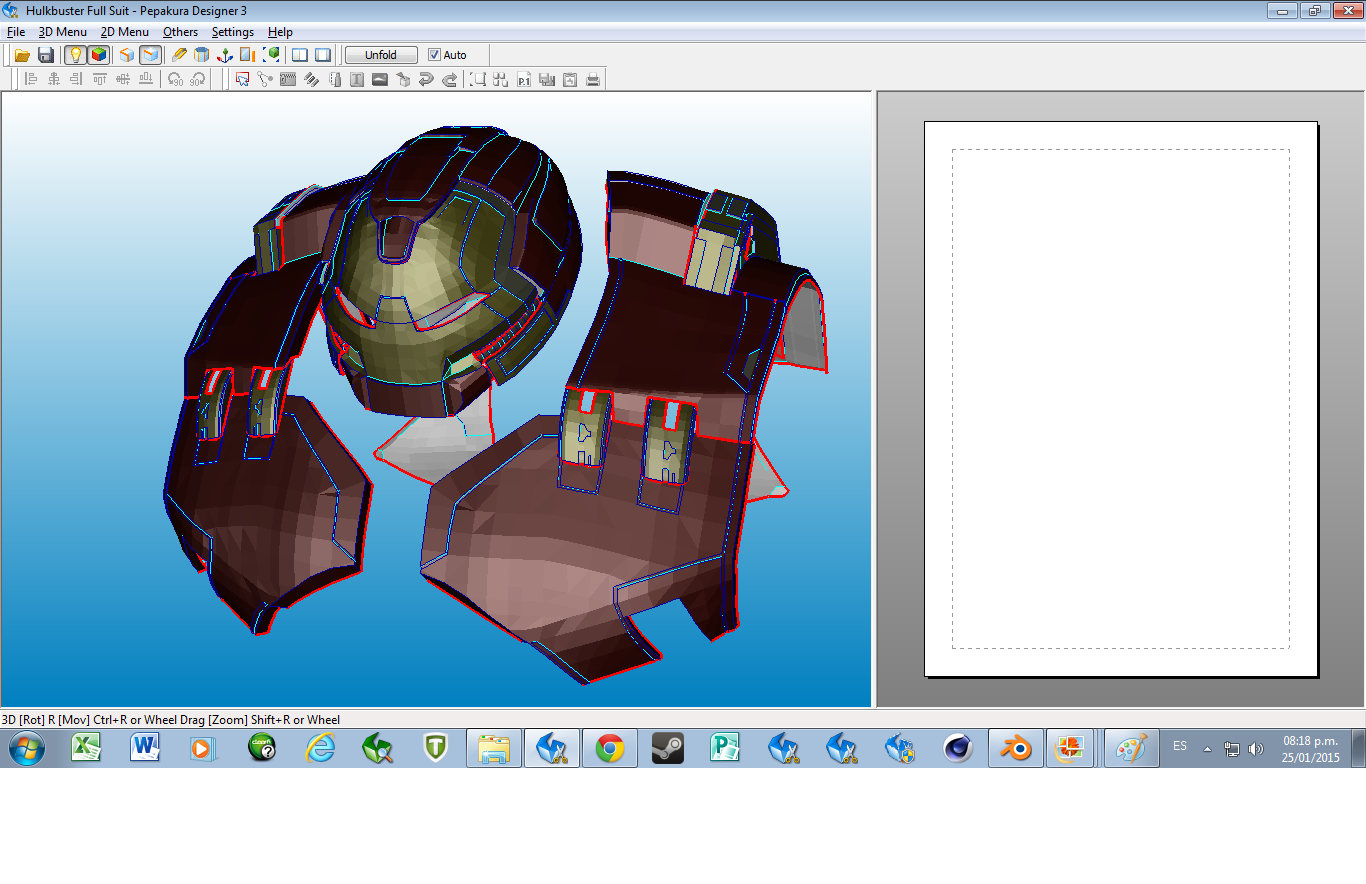The image size is (1366, 884).
Task: Open Steam from the taskbar
Action: [x=668, y=748]
